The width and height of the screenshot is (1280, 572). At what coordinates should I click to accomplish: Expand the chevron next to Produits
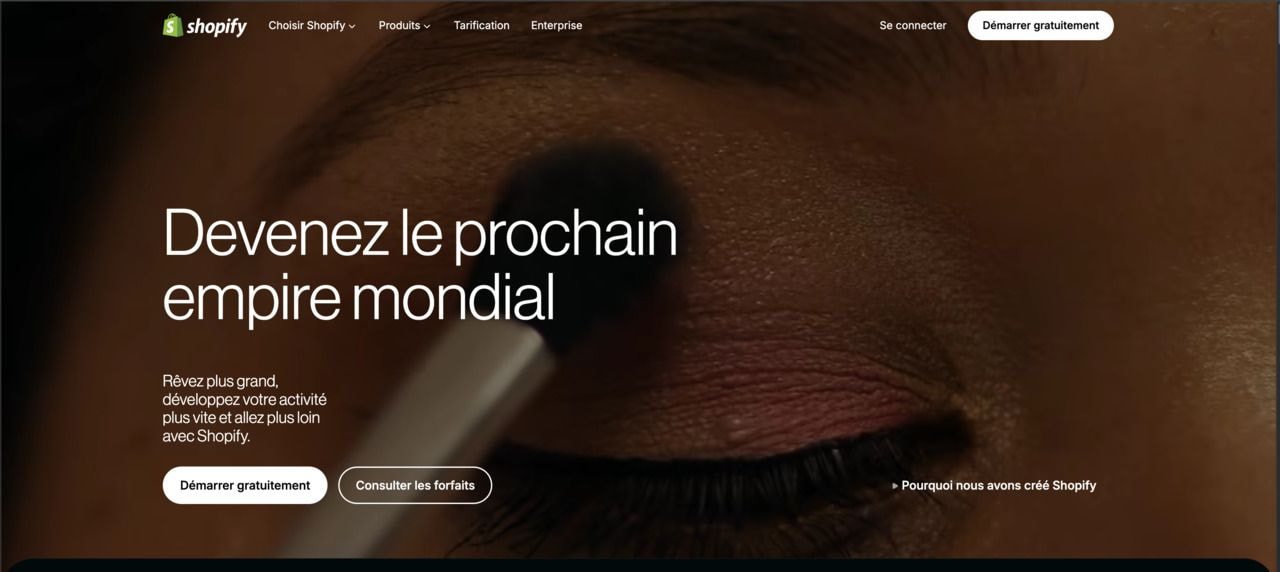tap(427, 27)
